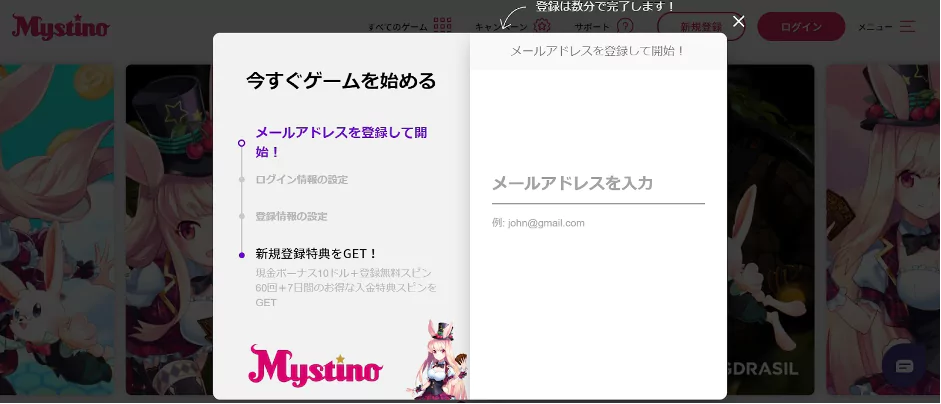Select step メールアドレスを登録して開始！ in the sidebar
Image resolution: width=941 pixels, height=404 pixels.
[341, 142]
